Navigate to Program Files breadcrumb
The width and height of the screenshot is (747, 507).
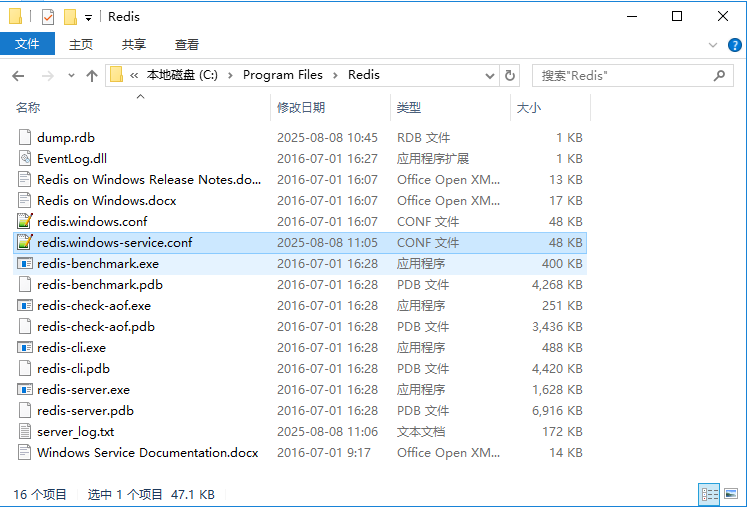point(283,75)
